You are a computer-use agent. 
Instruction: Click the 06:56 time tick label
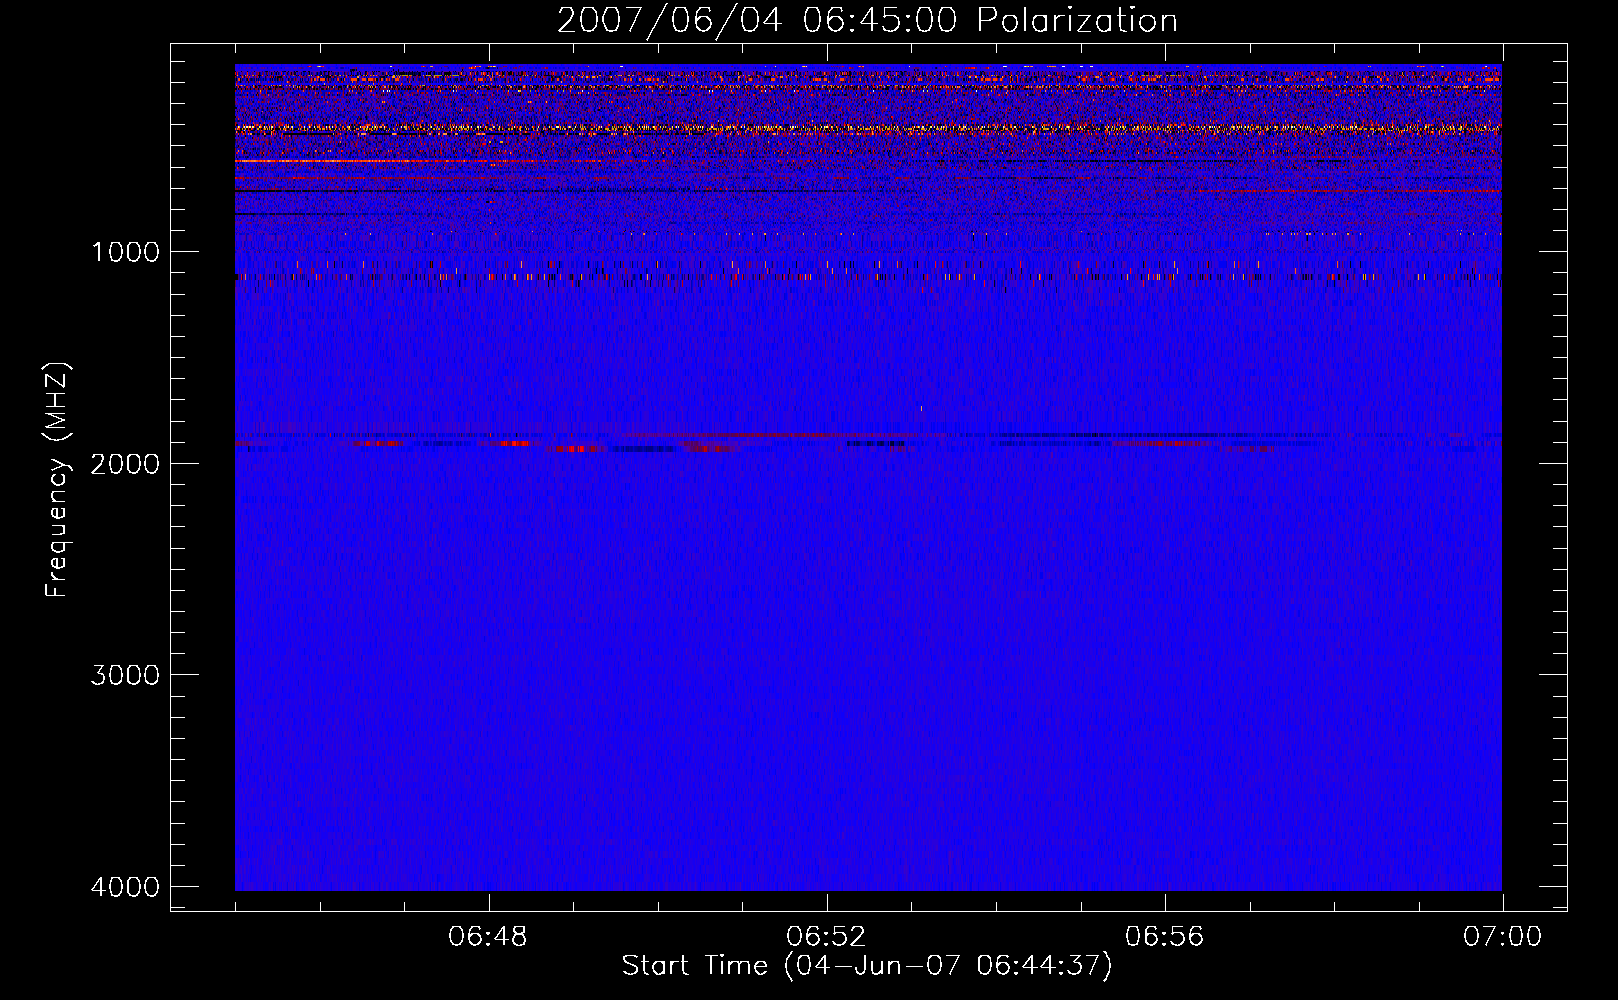click(1164, 937)
